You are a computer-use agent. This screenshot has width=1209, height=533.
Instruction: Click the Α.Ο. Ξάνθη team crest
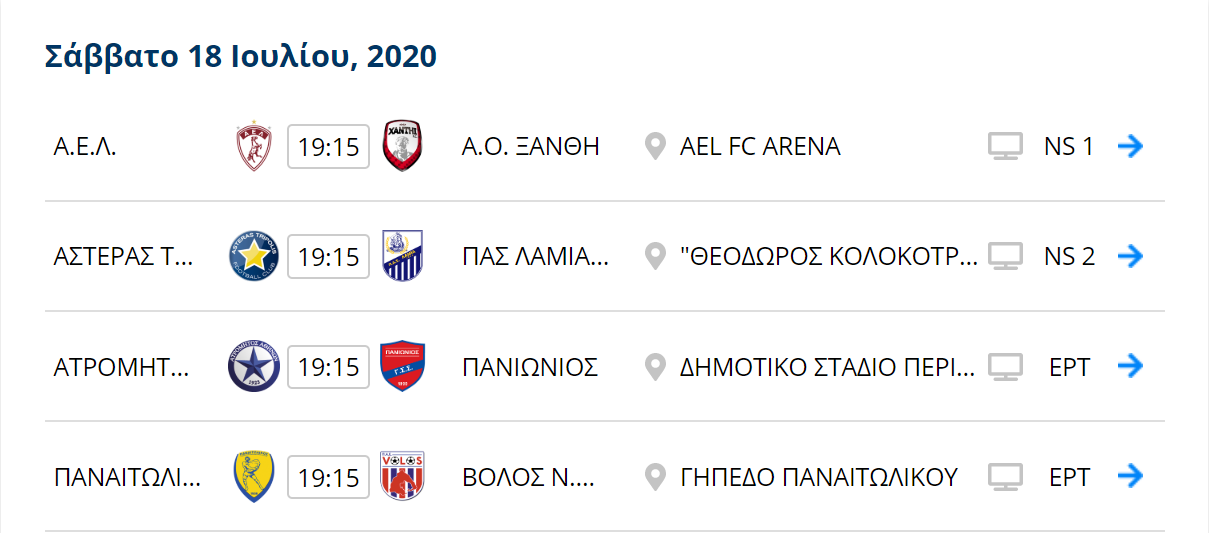tap(403, 147)
